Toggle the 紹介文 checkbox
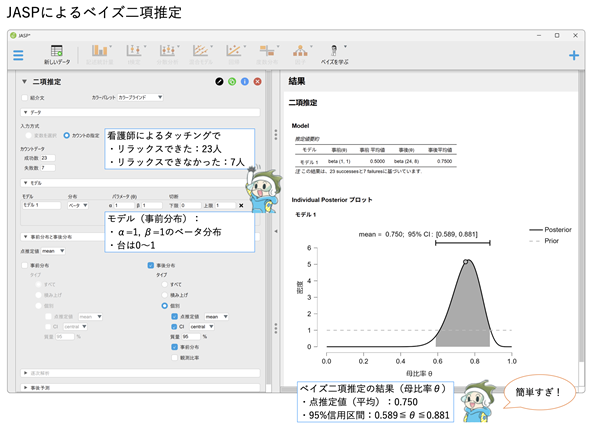This screenshot has width=590, height=427. pos(25,98)
